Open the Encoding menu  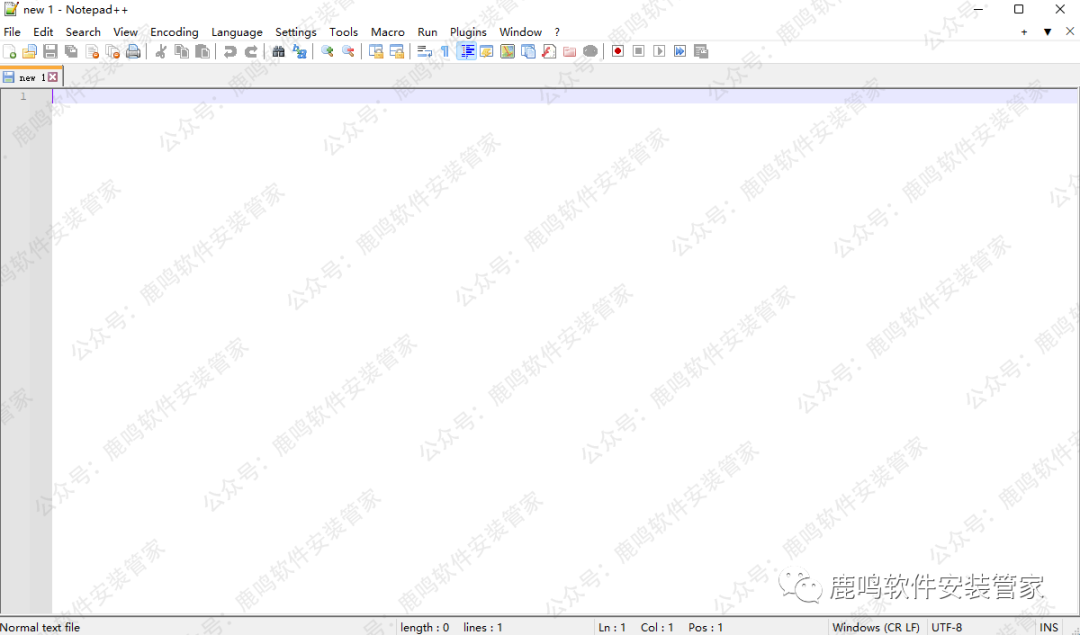[x=174, y=32]
